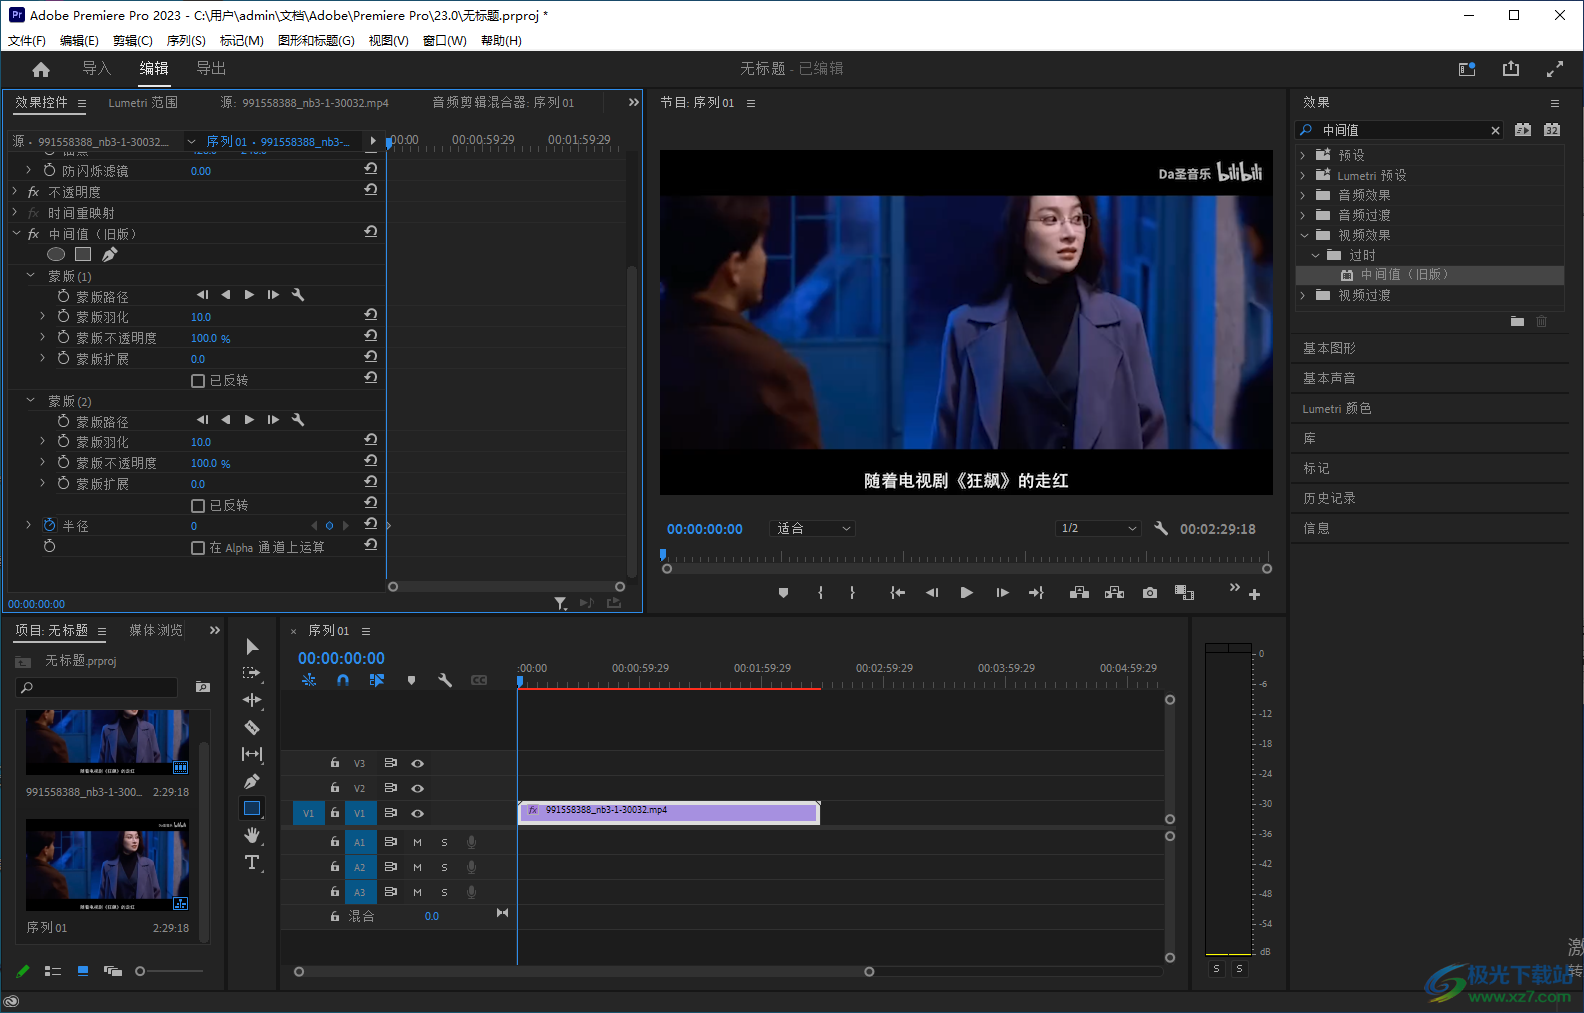Open Program Monitor settings wrench
Screen dimensions: 1584x1013
1161,528
